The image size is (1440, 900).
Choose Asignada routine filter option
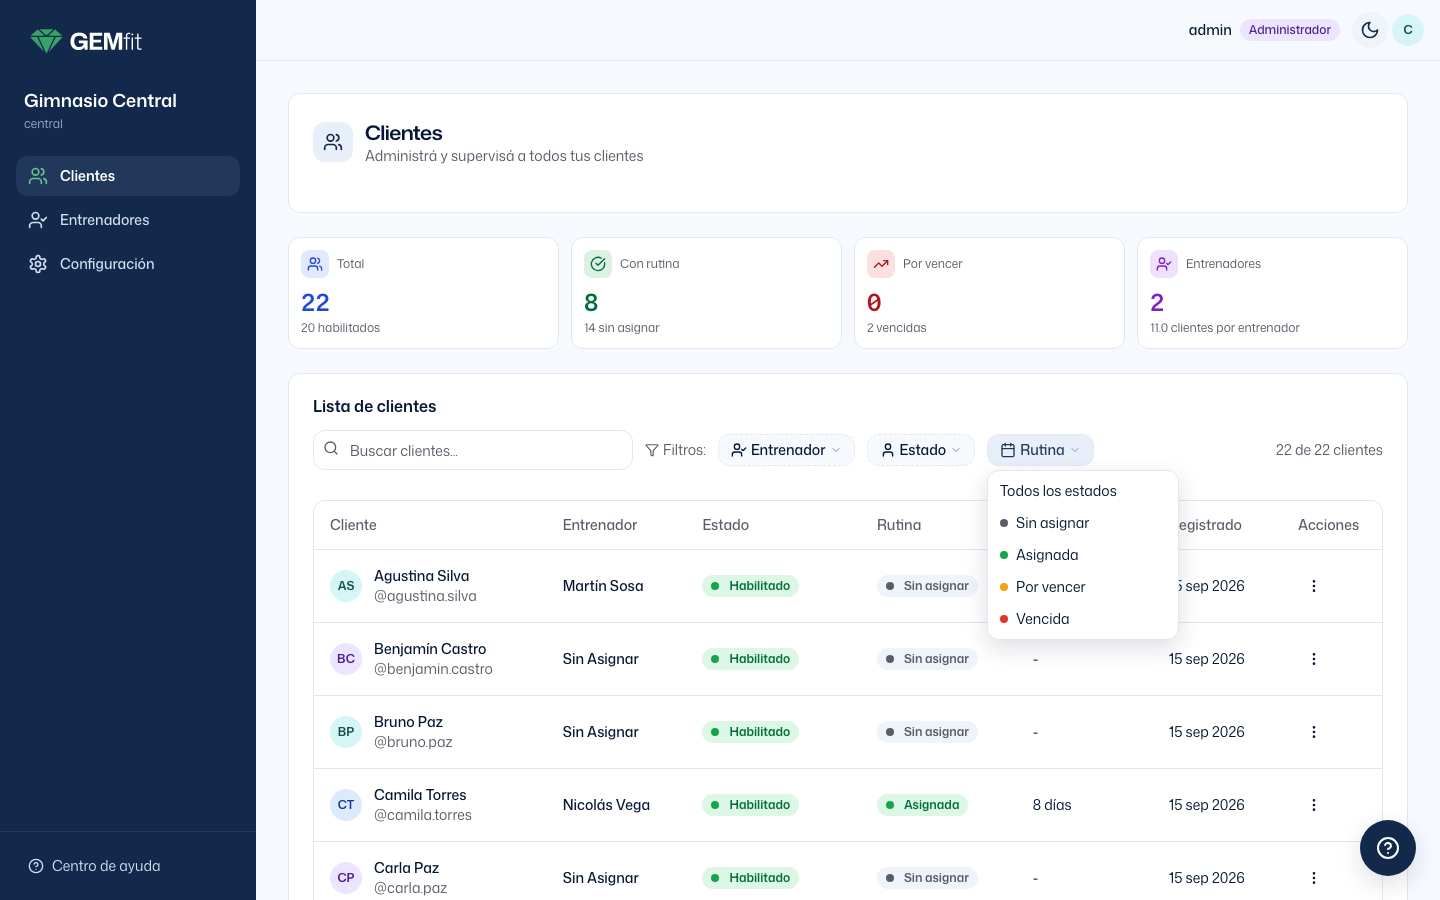pyautogui.click(x=1083, y=555)
